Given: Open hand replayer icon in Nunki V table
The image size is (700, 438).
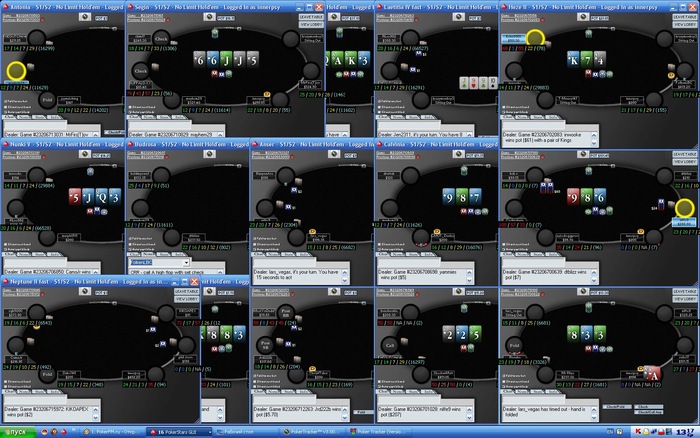Looking at the screenshot, I should pyautogui.click(x=84, y=154).
